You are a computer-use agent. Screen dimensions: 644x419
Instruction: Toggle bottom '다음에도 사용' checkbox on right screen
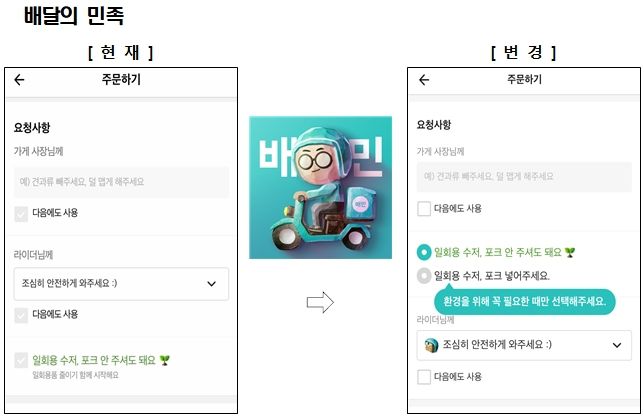[x=424, y=377]
